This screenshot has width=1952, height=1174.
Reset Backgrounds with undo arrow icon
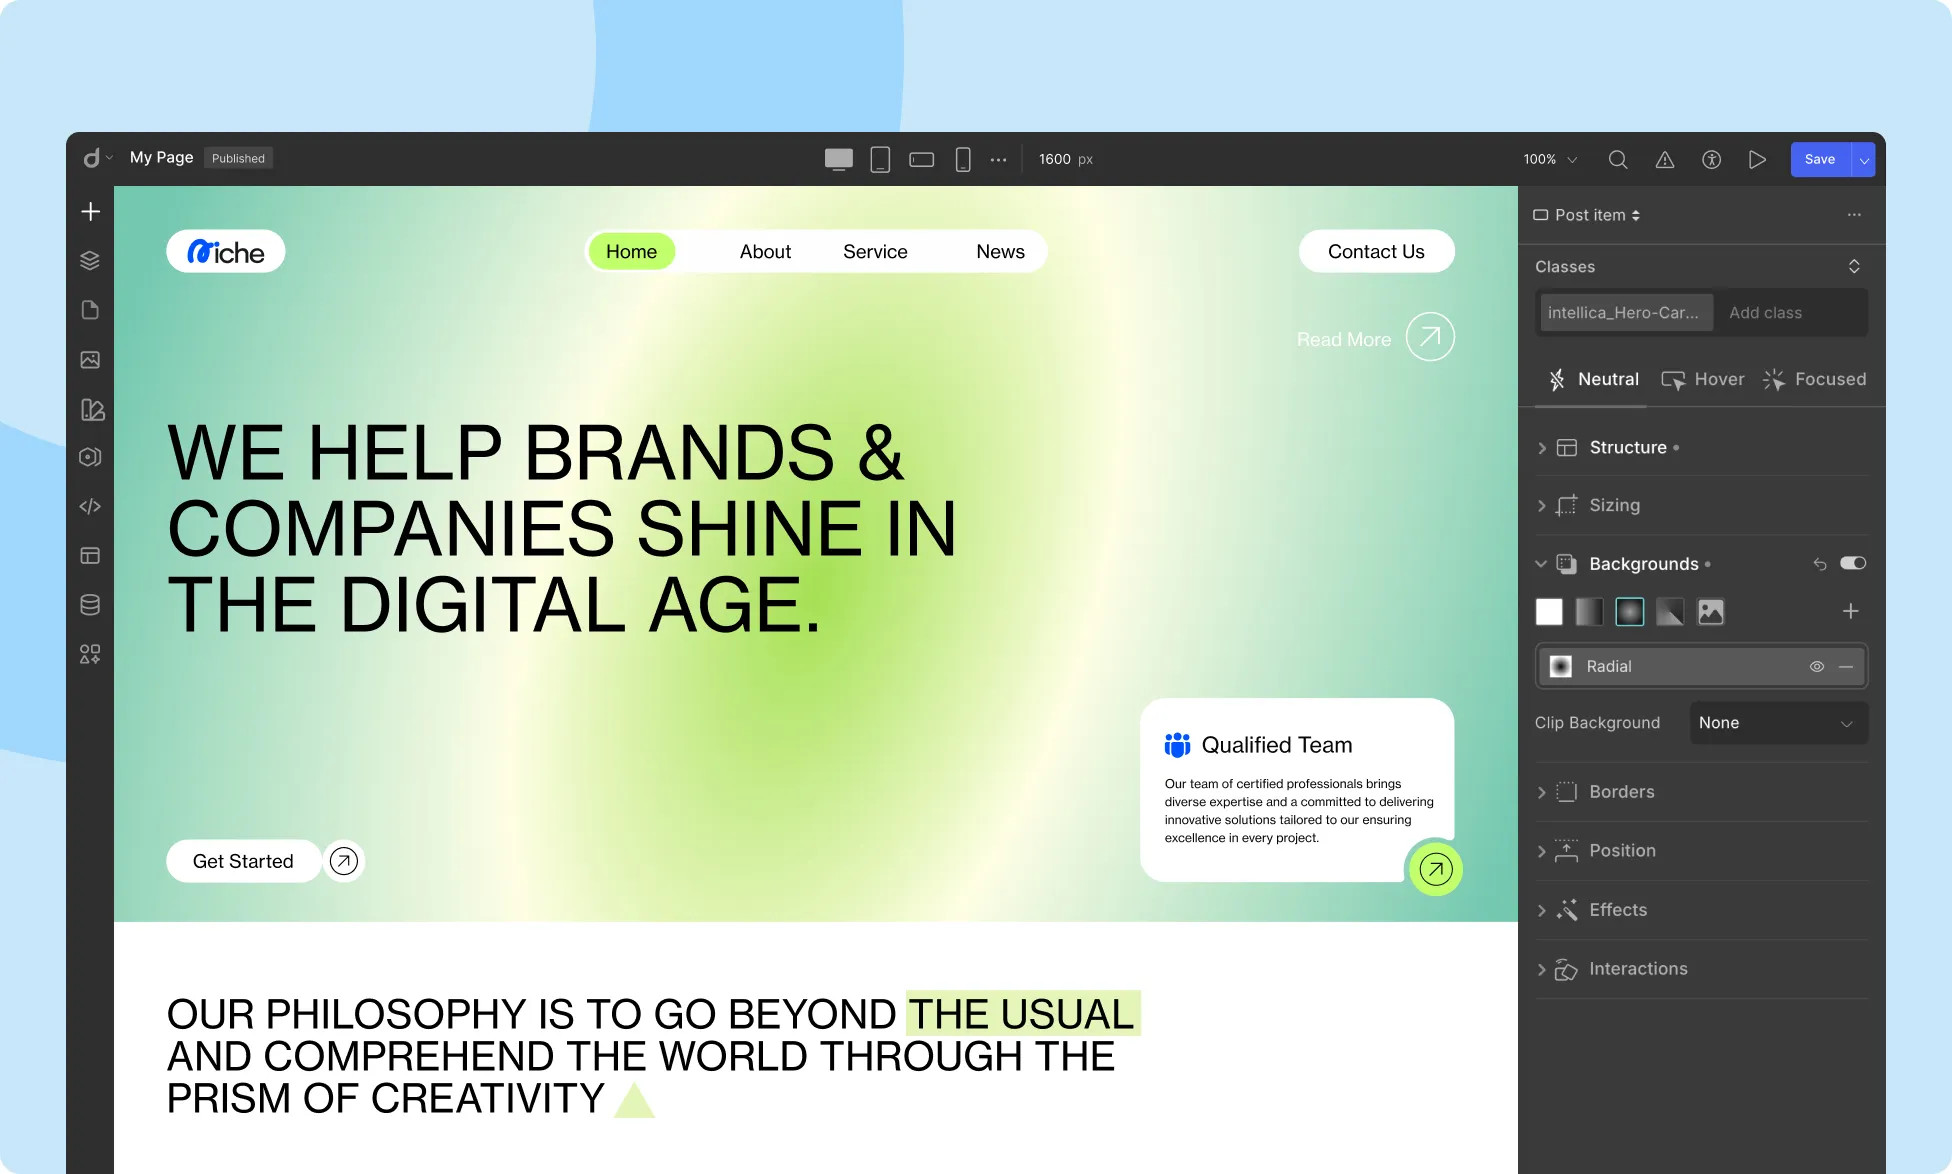(x=1820, y=564)
